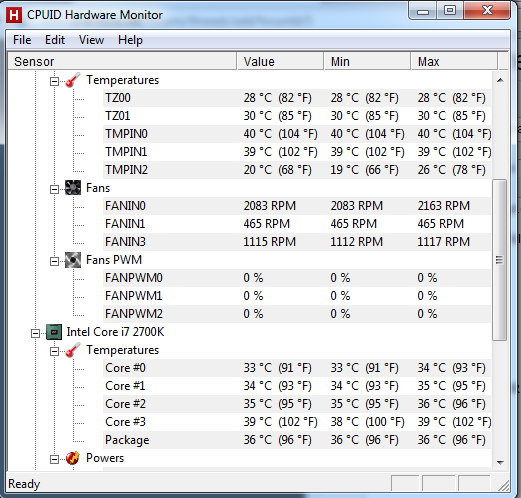Screen dimensions: 521x498
Task: Click the 1115 RPM value of FANIN3
Action: [269, 242]
